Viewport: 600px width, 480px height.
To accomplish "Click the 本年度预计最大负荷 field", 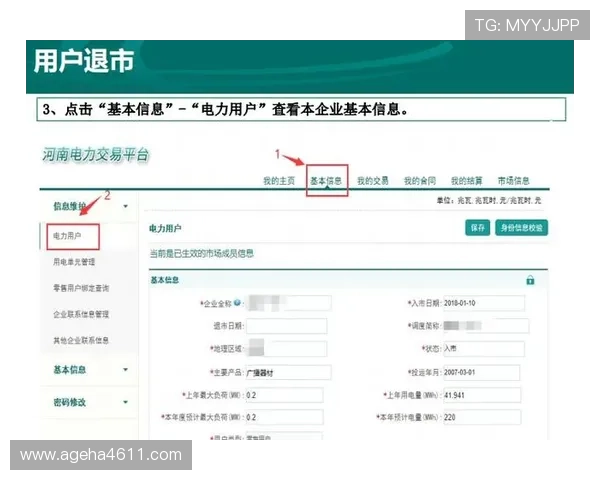I will tap(285, 417).
